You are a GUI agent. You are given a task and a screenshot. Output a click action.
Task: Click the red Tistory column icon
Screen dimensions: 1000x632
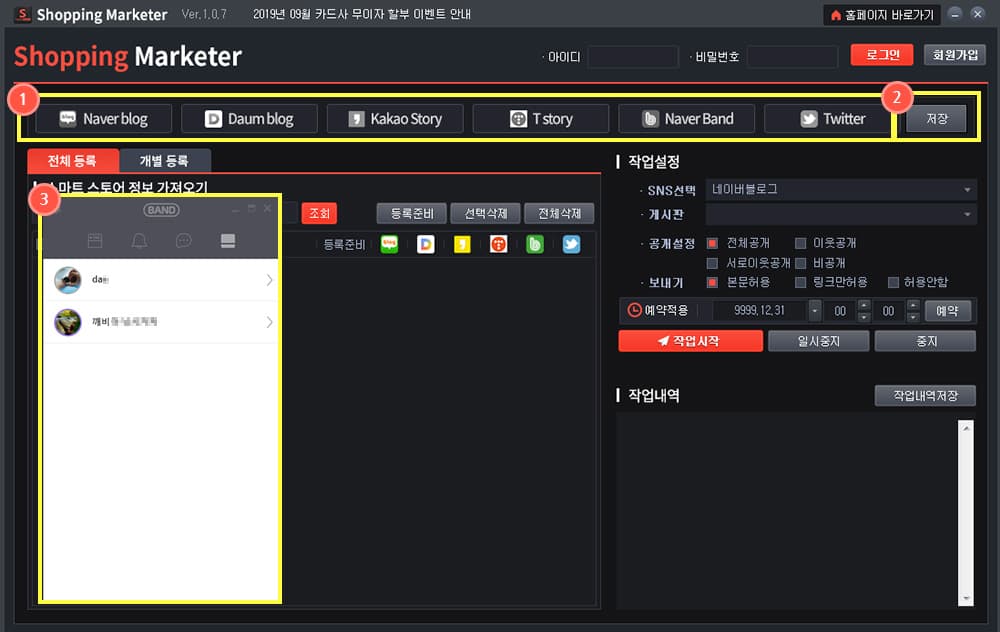[x=498, y=244]
